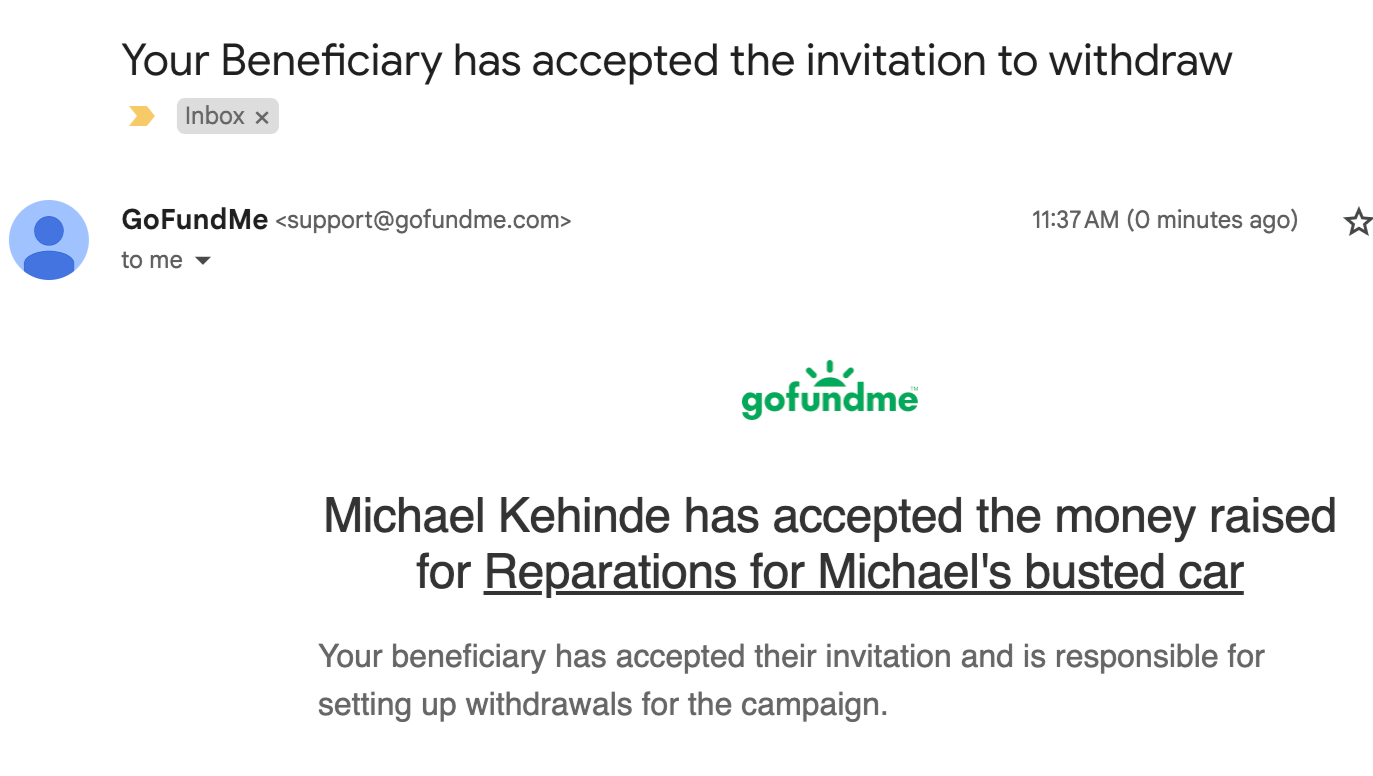
Task: Click the "setting up withdrawals" sentence
Action: click(x=603, y=705)
